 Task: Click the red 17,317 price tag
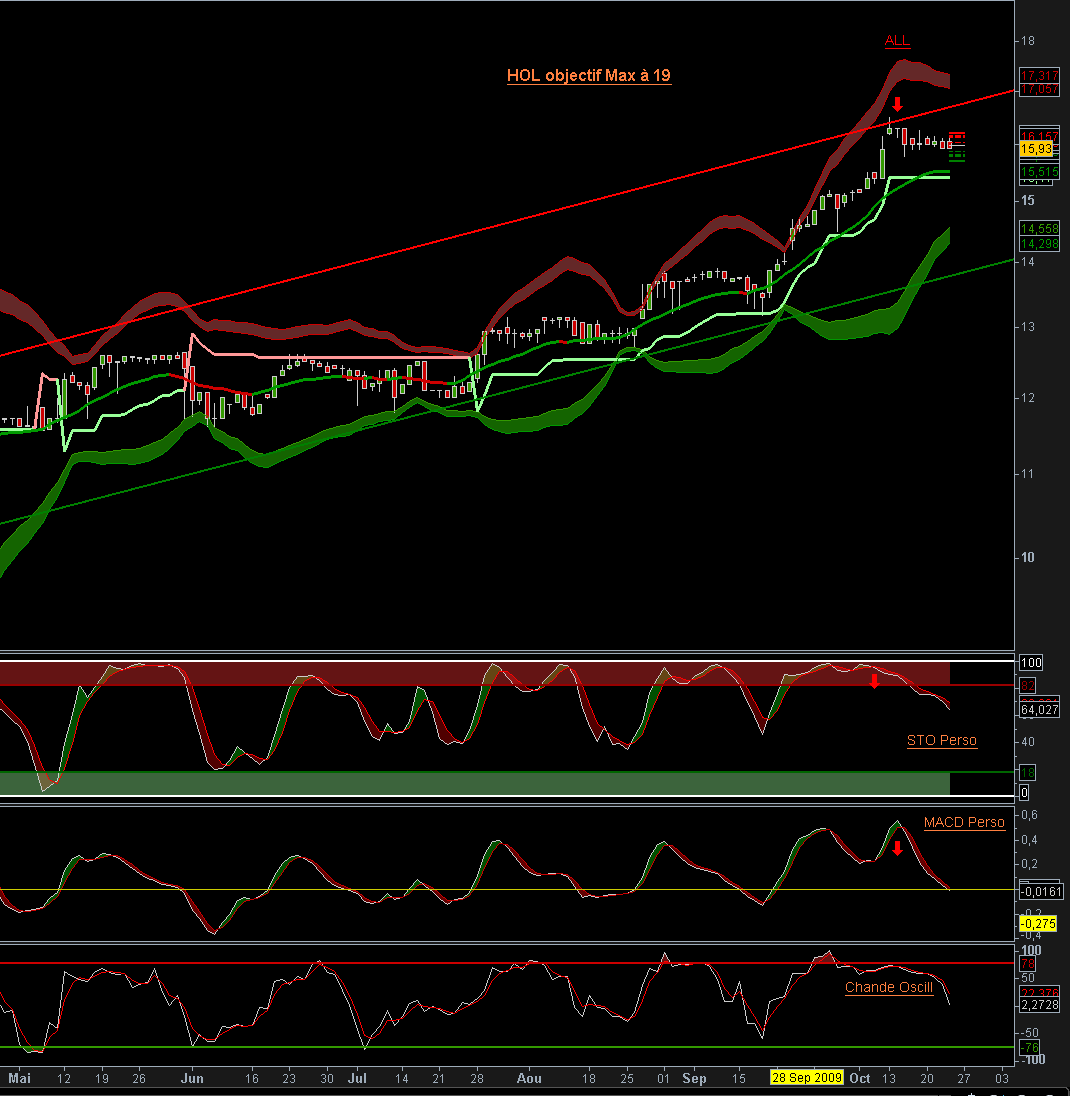[x=1039, y=75]
